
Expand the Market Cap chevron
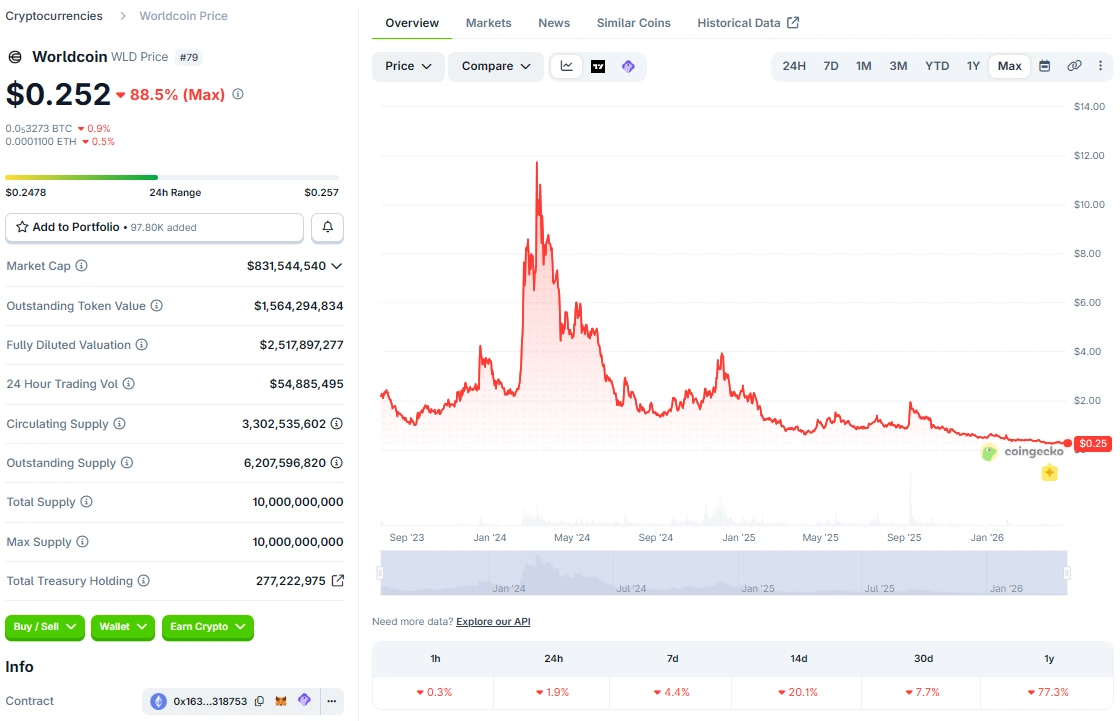[337, 266]
